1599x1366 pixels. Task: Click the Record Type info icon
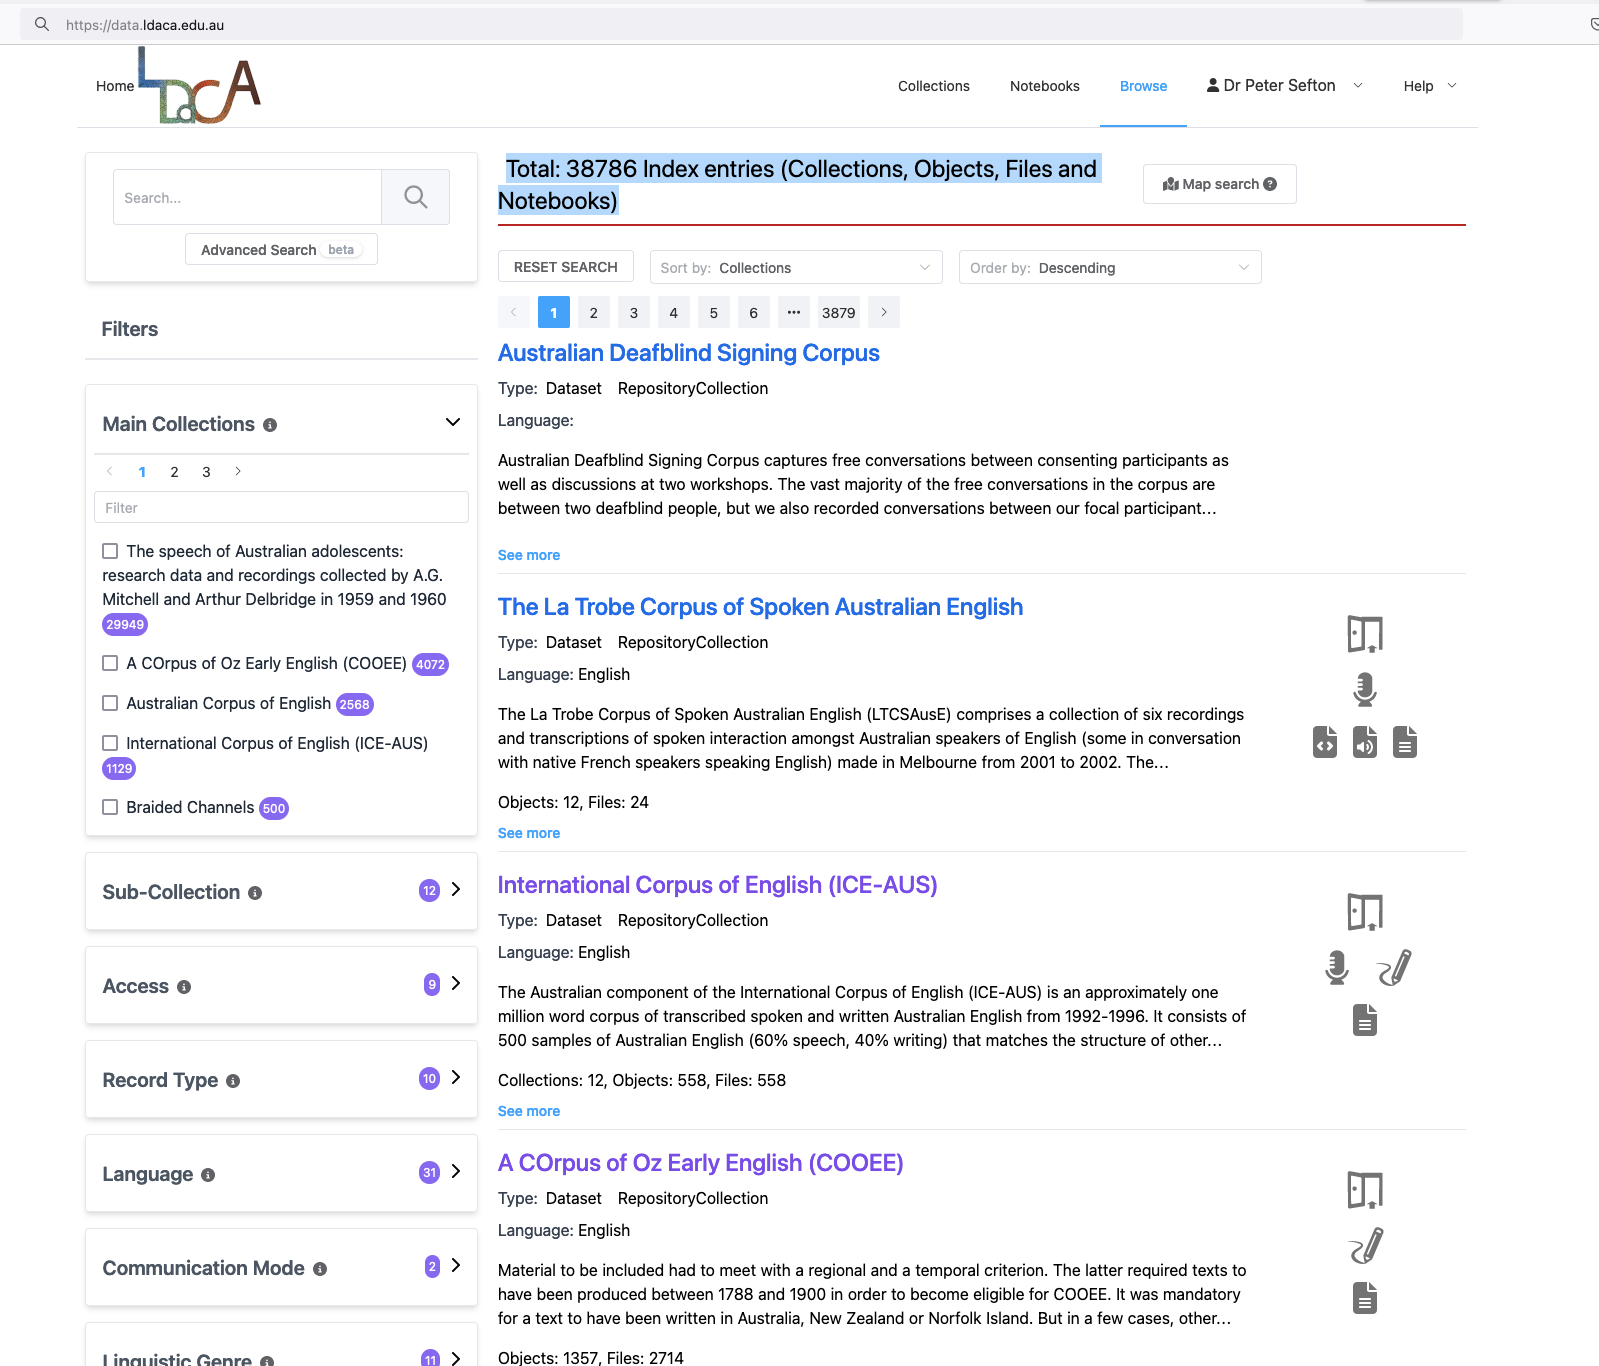point(233,1081)
